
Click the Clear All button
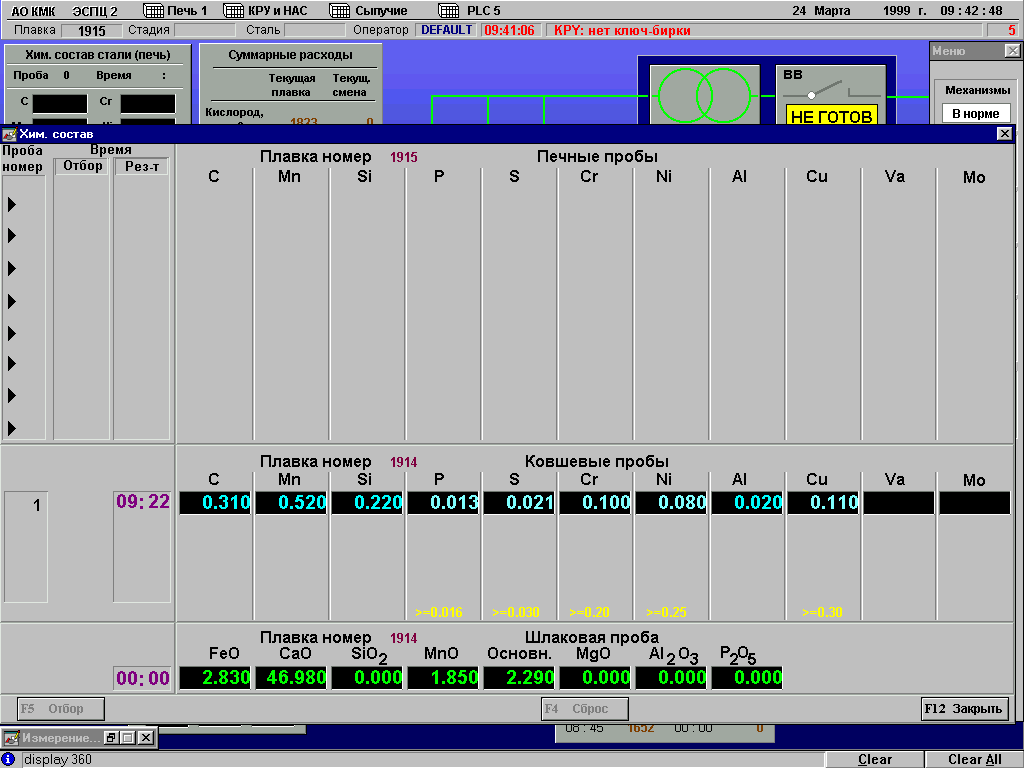pos(974,760)
